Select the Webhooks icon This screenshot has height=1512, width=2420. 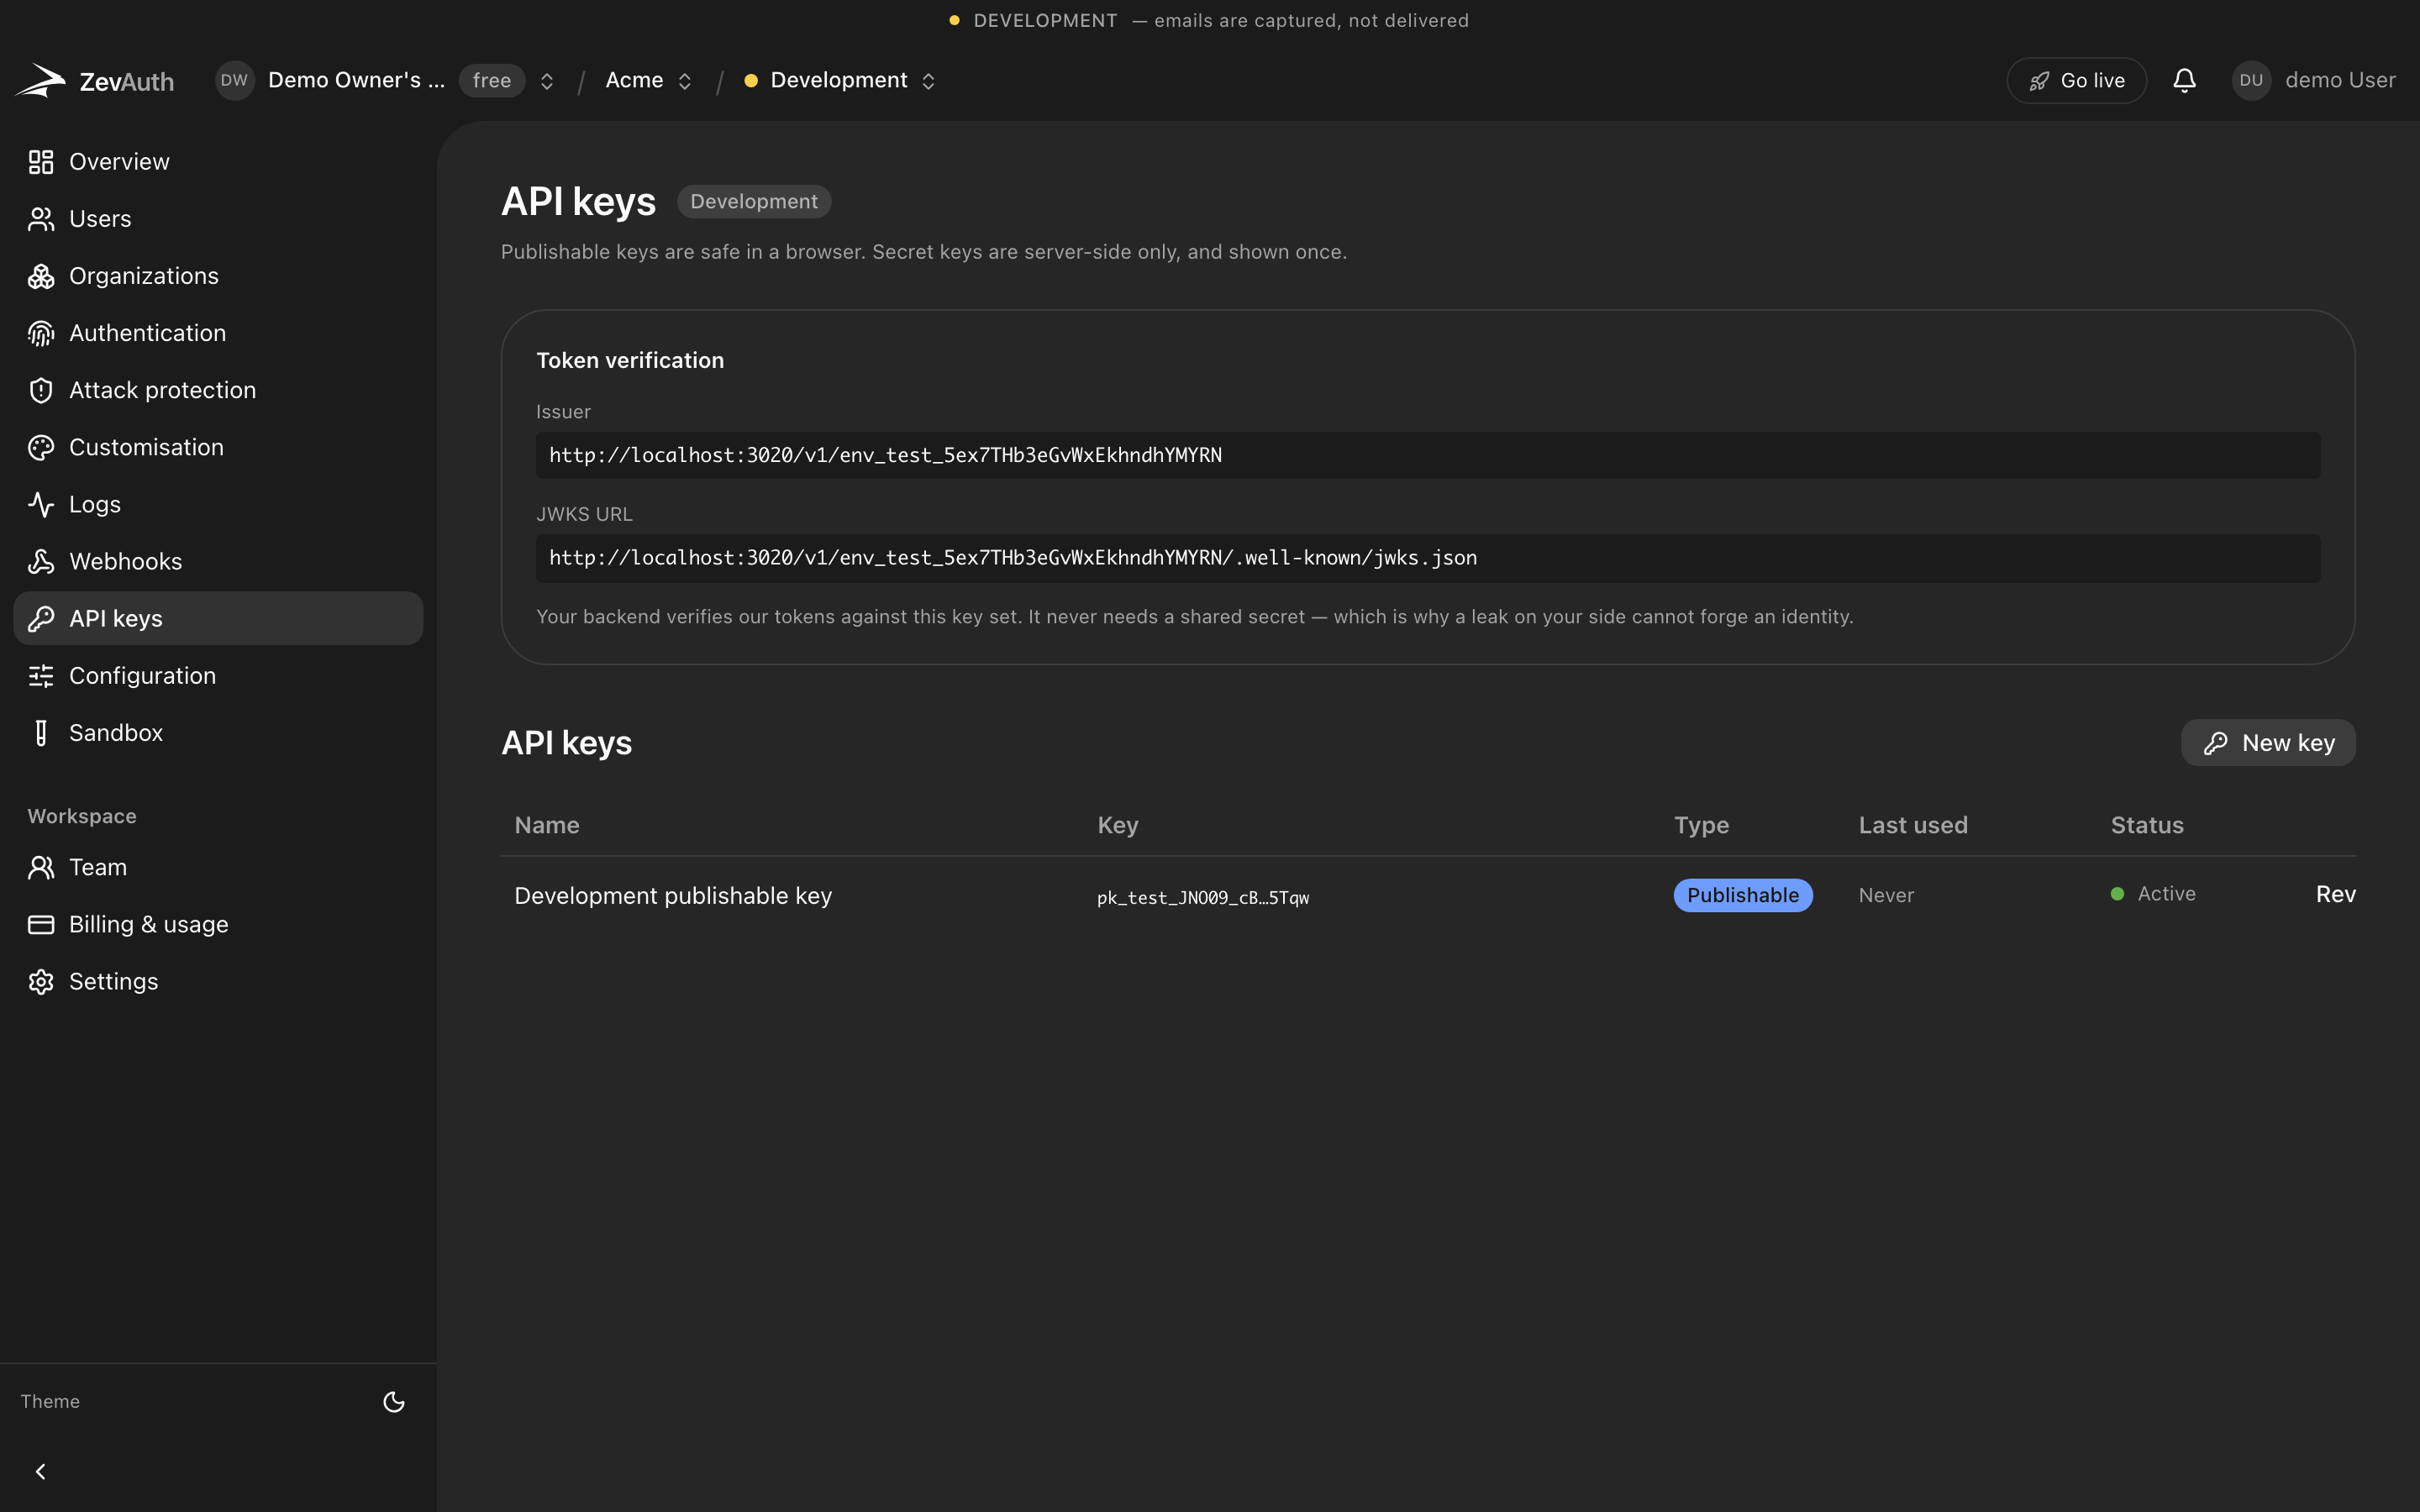click(41, 561)
